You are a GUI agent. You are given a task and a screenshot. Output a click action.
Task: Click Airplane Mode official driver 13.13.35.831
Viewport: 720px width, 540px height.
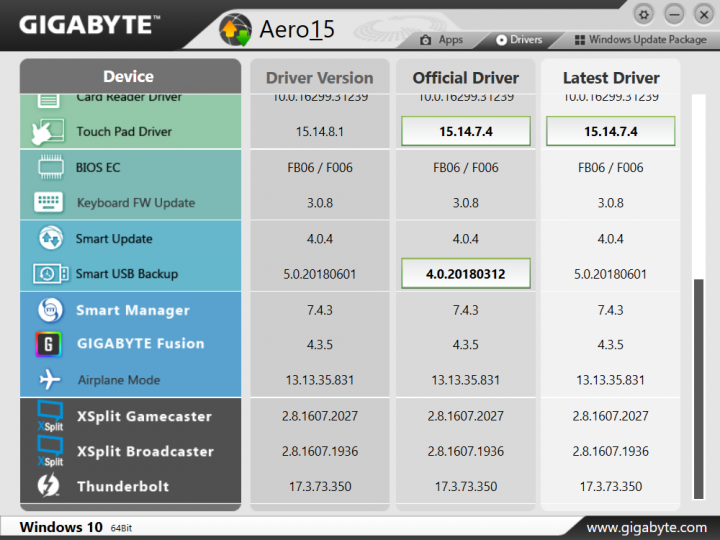tap(466, 380)
